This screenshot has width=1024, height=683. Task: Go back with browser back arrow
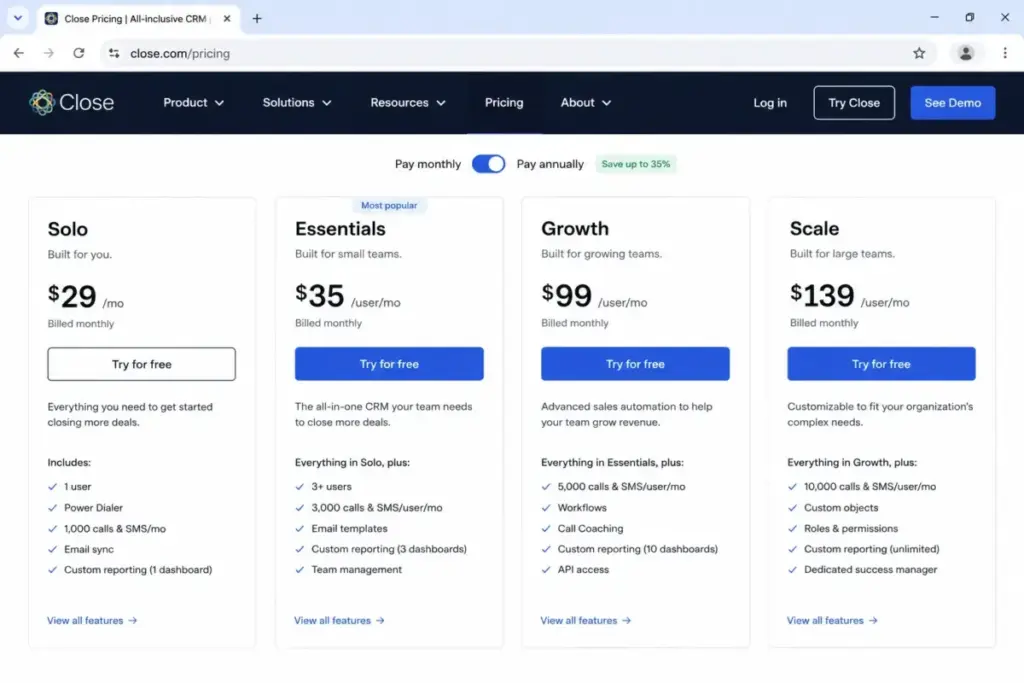(18, 53)
